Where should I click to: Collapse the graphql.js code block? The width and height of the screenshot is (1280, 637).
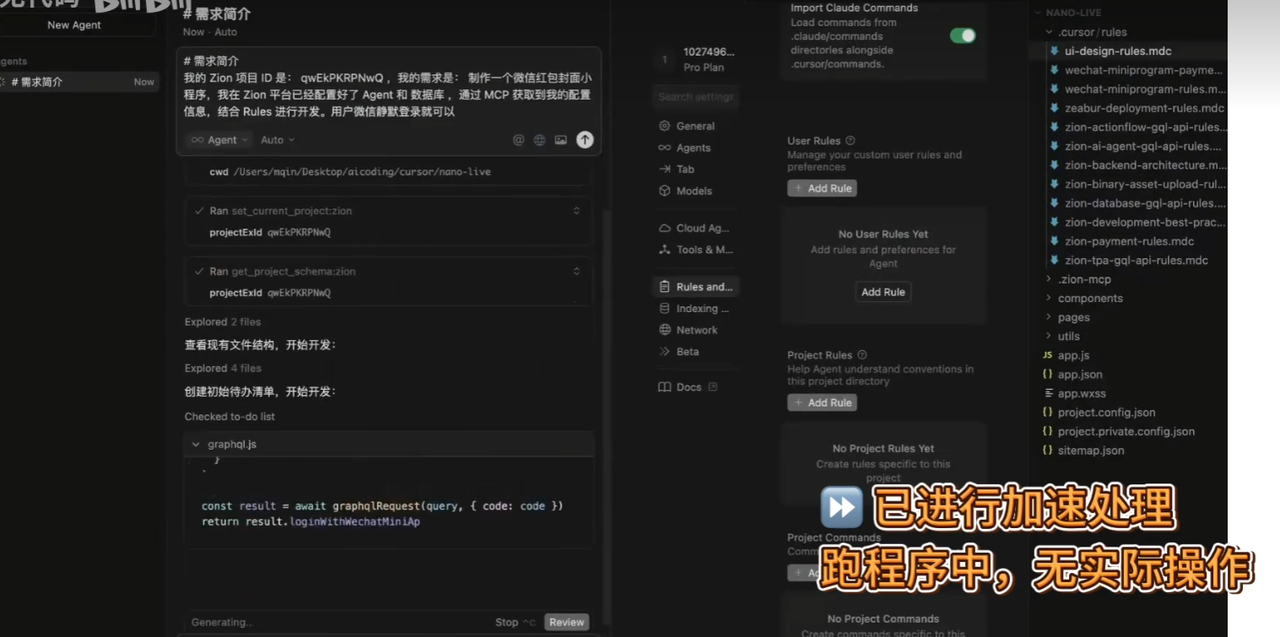tap(195, 444)
